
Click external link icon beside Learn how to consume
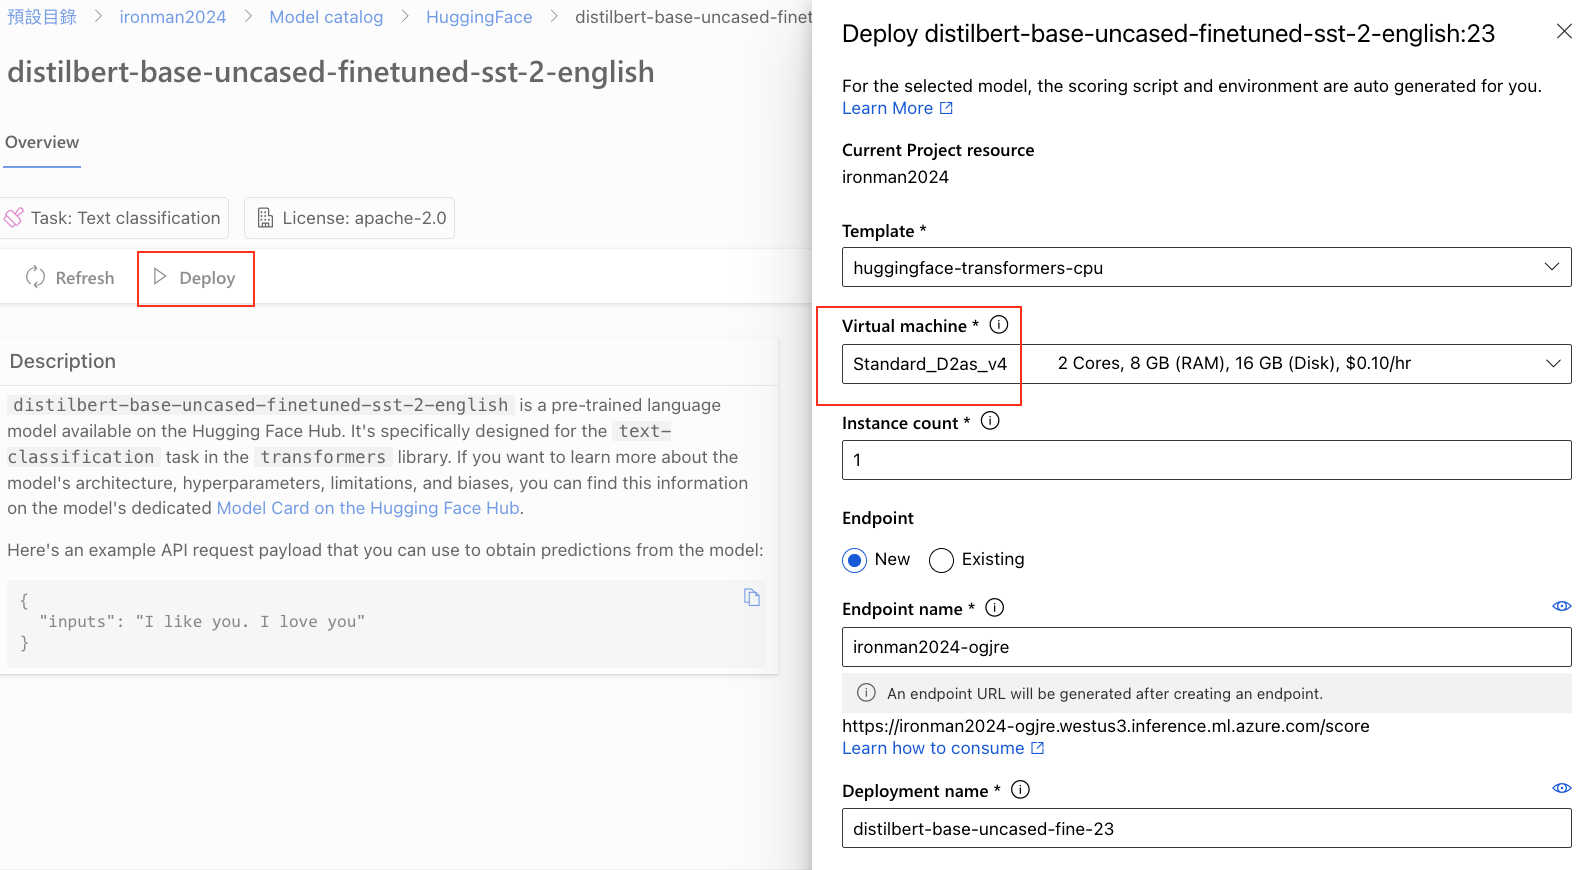pos(1037,748)
